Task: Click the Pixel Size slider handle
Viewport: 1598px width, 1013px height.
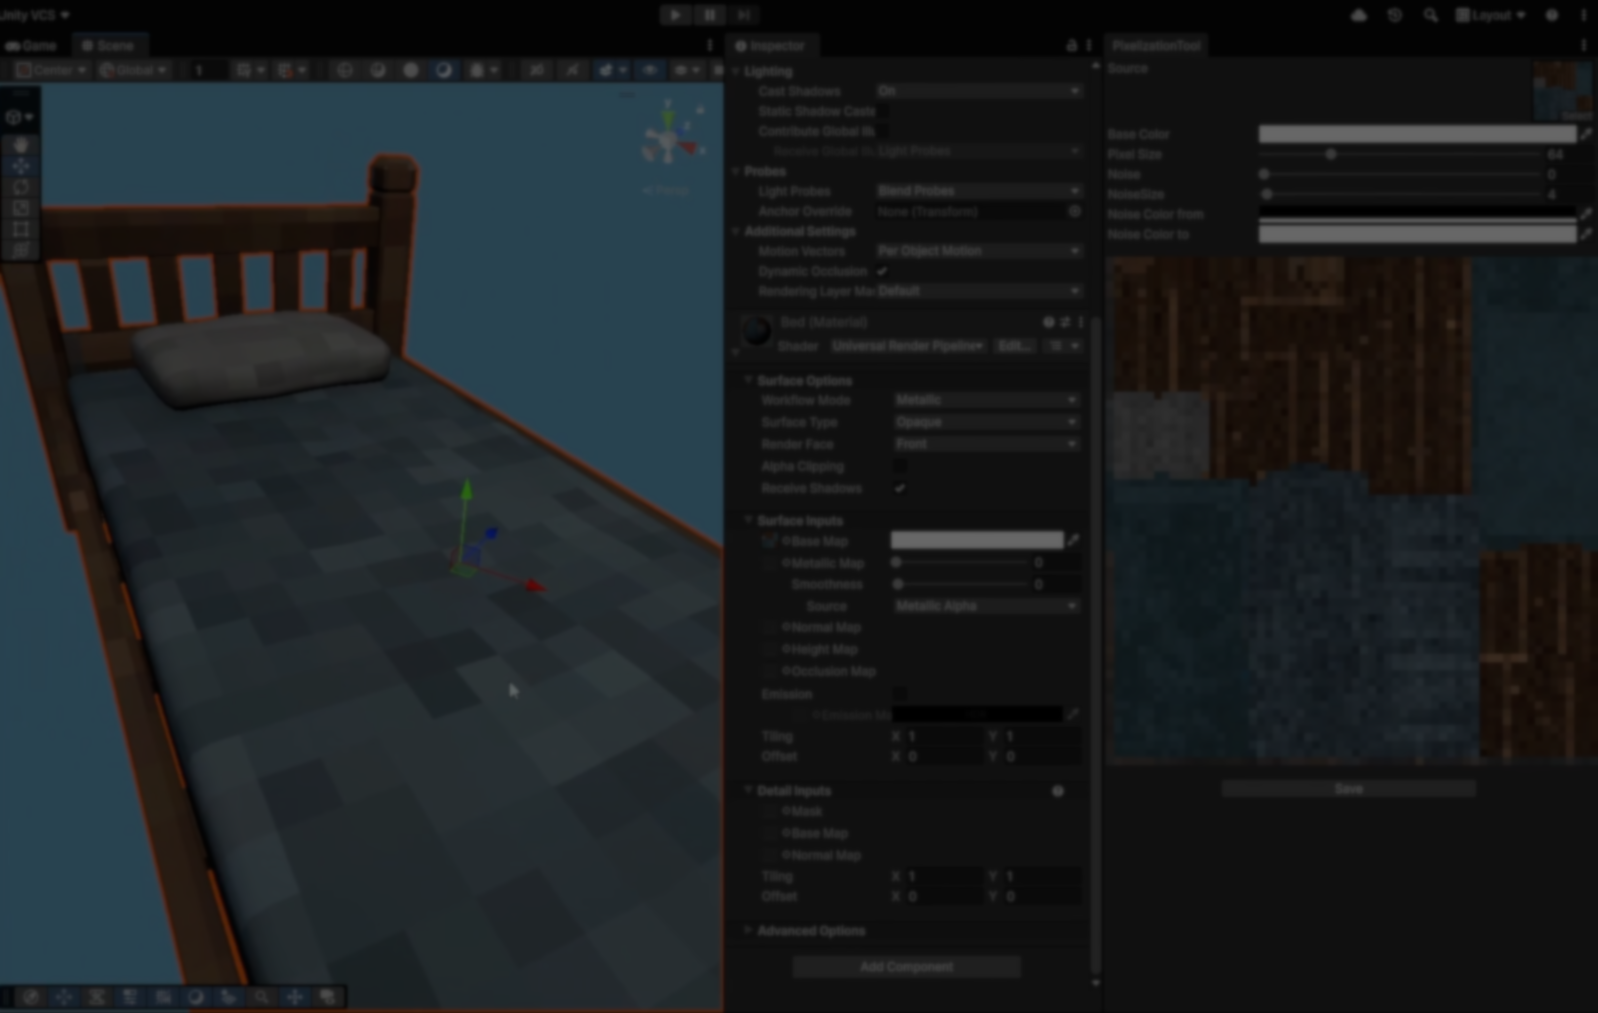Action: (1330, 154)
